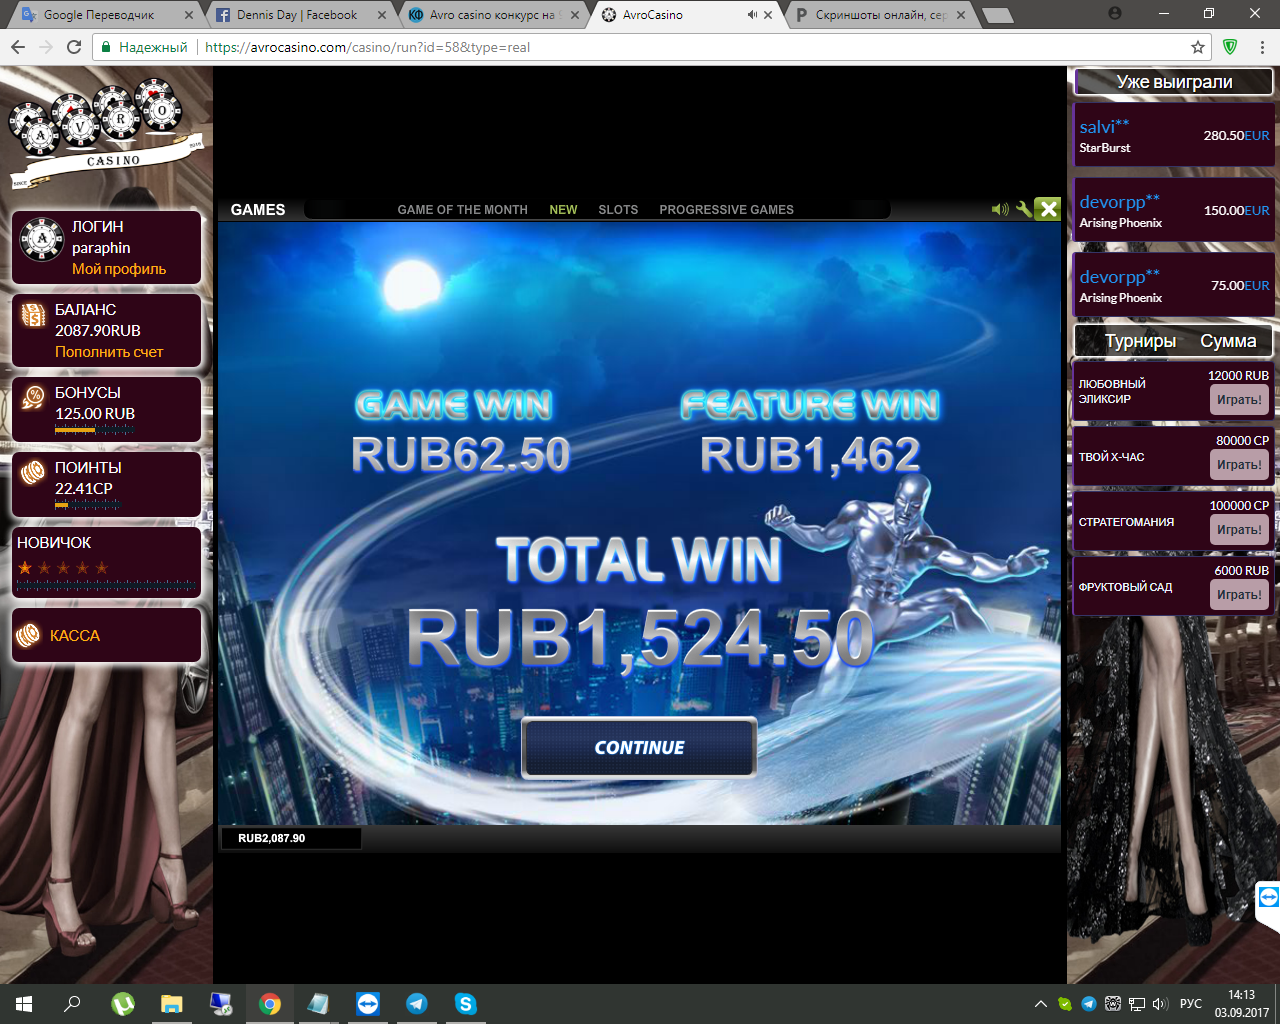Open Skype from taskbar
The height and width of the screenshot is (1024, 1280).
466,1004
